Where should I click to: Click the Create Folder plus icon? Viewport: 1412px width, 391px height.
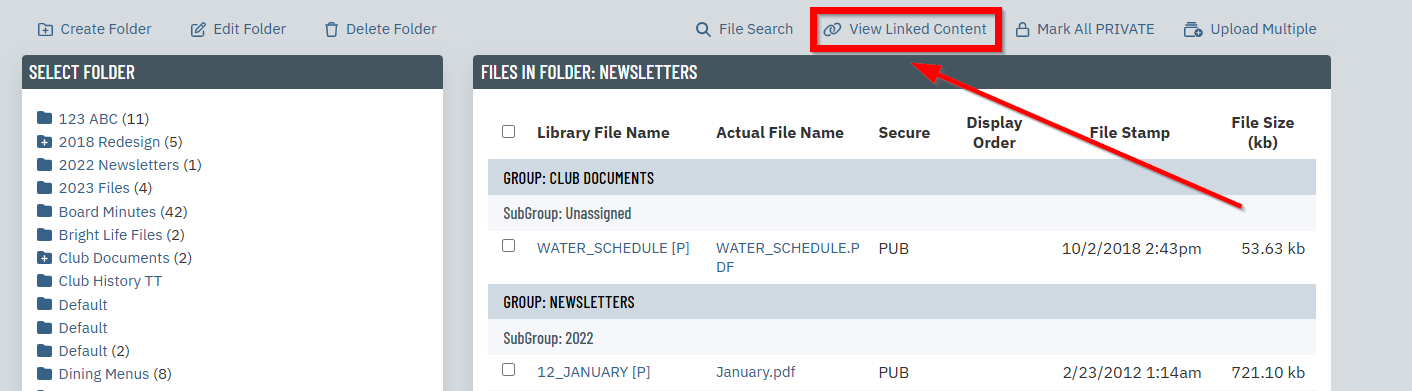click(45, 29)
